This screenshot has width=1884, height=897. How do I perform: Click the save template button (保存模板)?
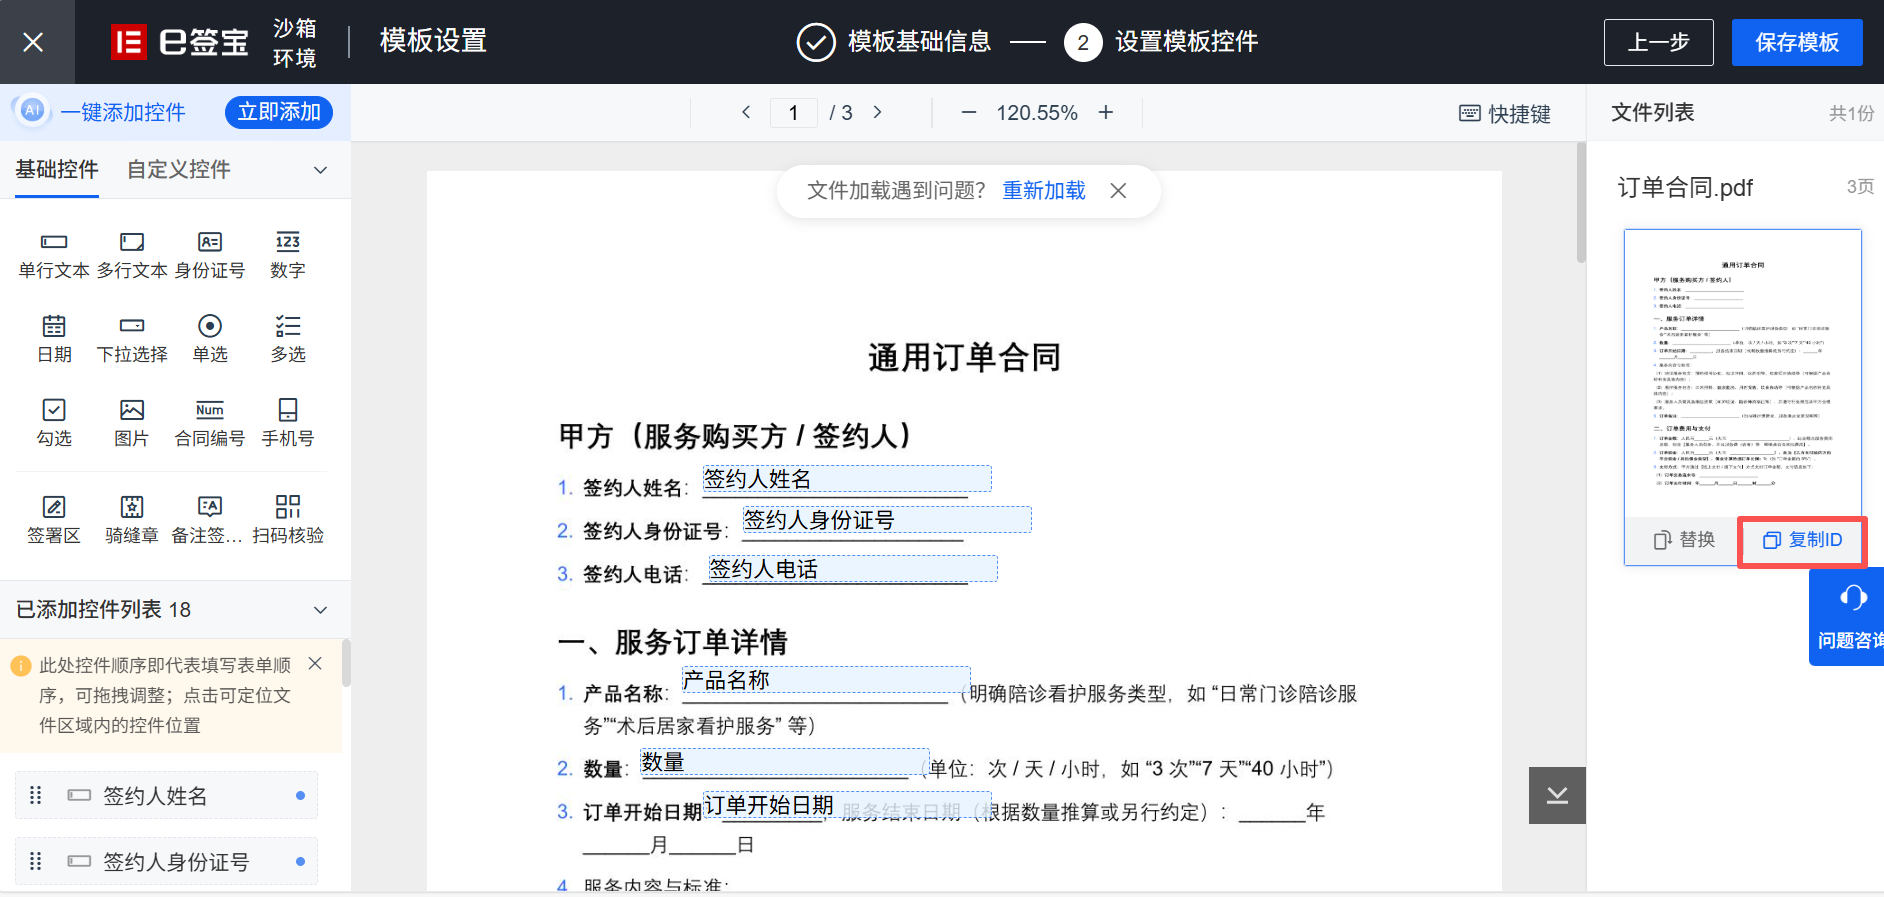[1796, 42]
